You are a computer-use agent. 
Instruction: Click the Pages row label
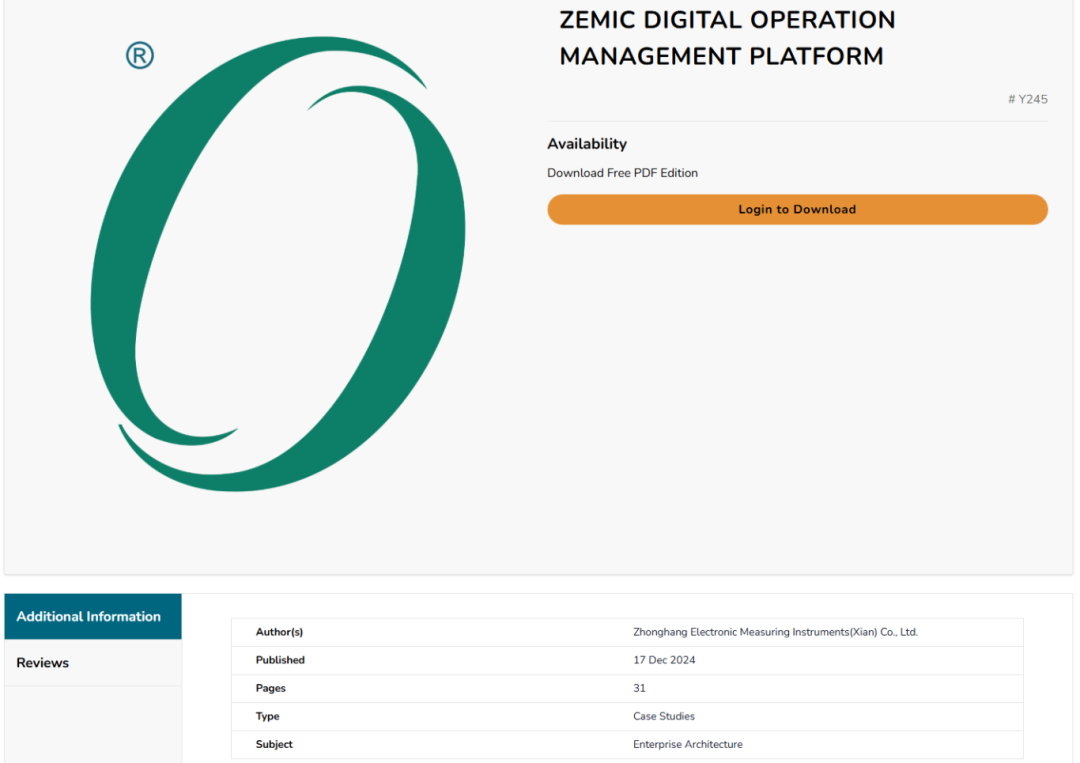[x=270, y=688]
